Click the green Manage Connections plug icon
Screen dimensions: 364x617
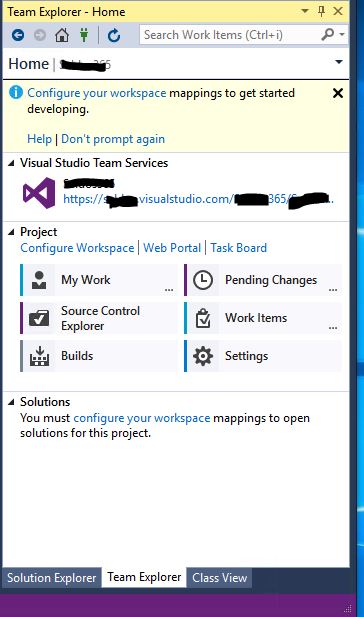84,35
